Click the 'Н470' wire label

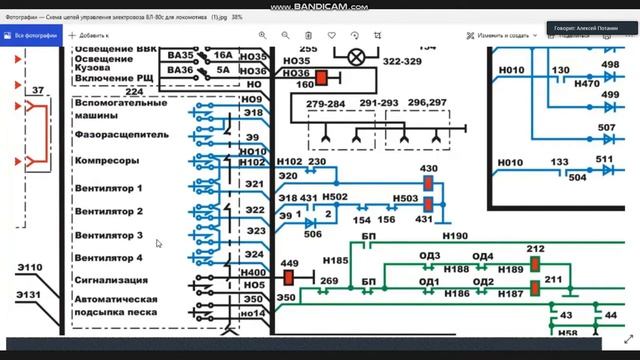coord(587,84)
